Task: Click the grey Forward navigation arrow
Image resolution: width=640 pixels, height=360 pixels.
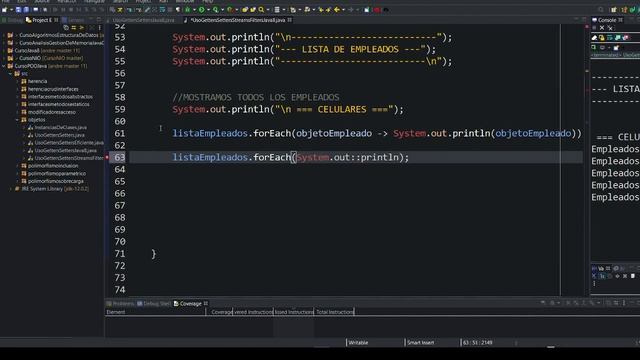Action: 351,9
